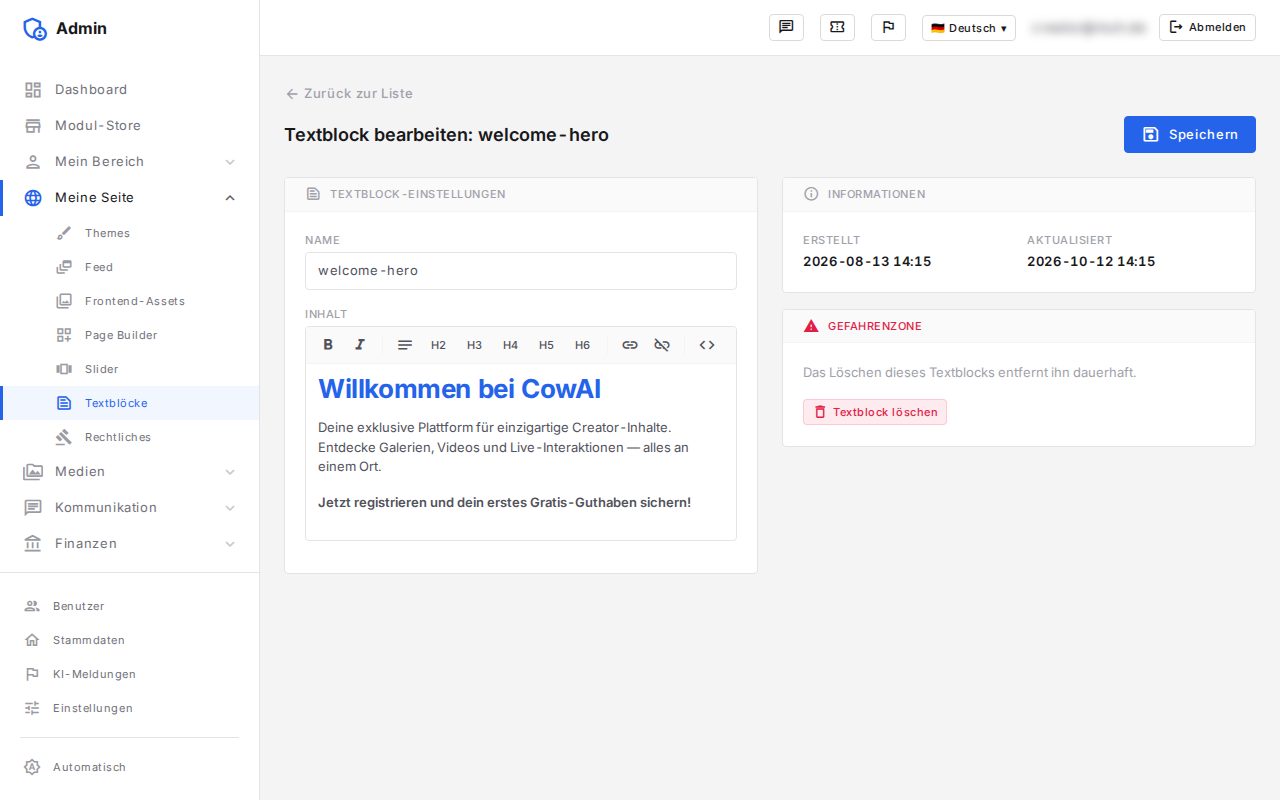This screenshot has height=800, width=1280.
Task: Open Rechtliches submenu item
Action: [x=130, y=437]
